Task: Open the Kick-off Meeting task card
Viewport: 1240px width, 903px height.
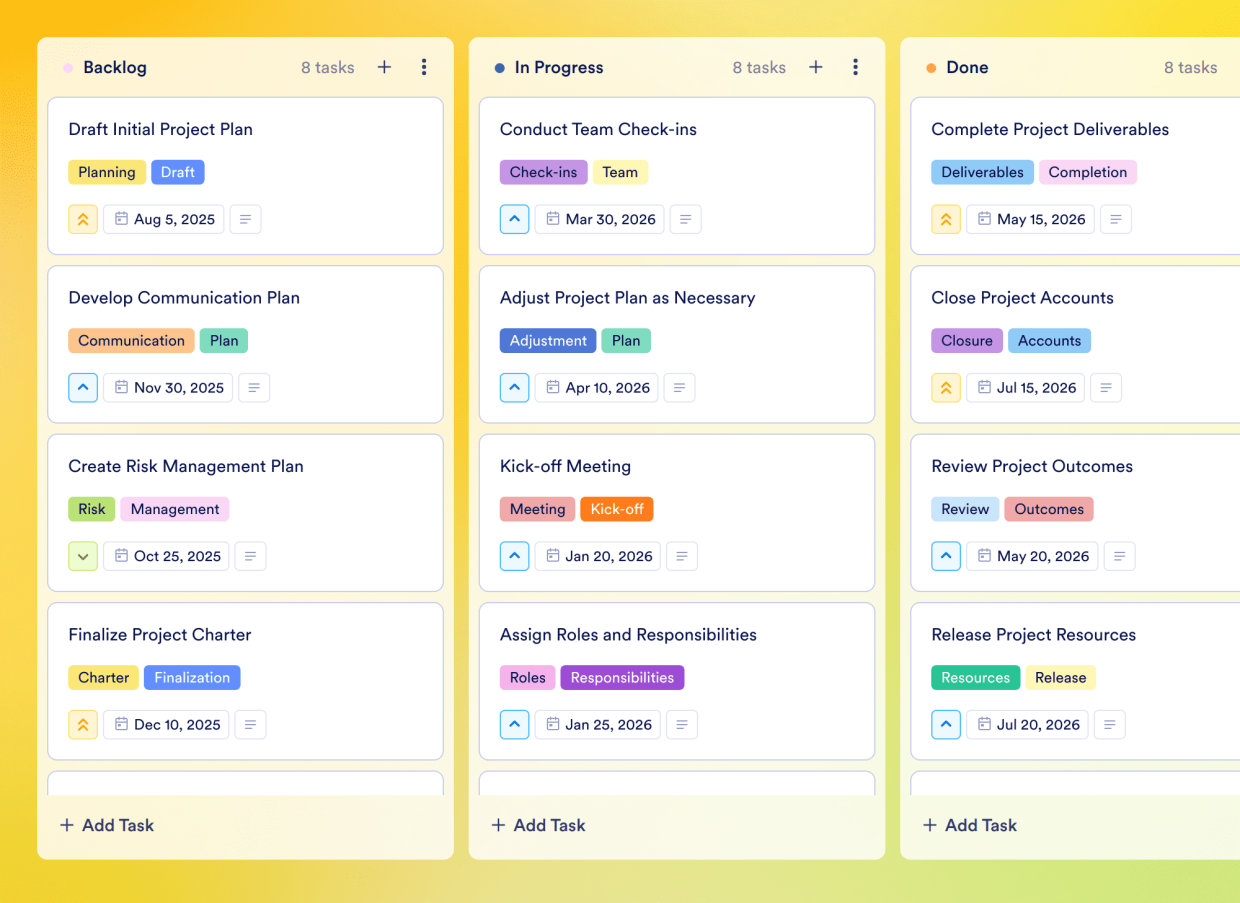Action: [566, 466]
